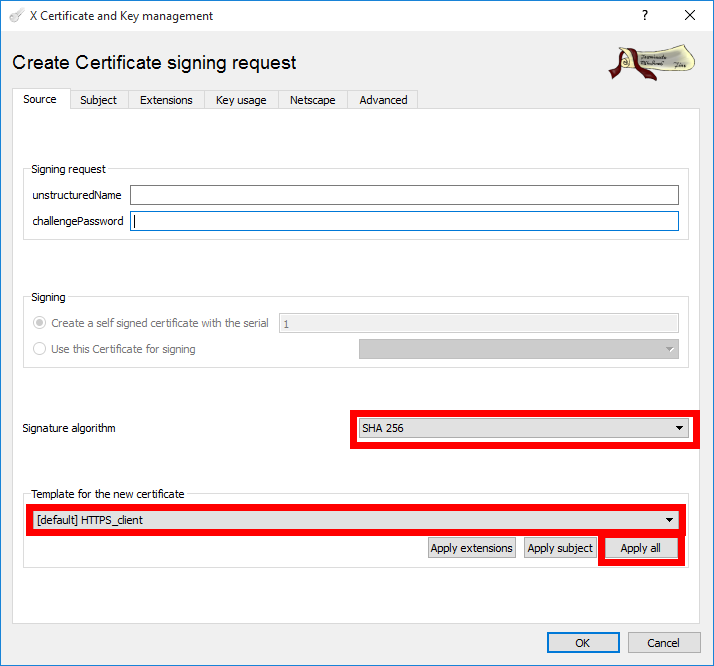Image resolution: width=714 pixels, height=666 pixels.
Task: Open the Extensions tab
Action: [x=166, y=100]
